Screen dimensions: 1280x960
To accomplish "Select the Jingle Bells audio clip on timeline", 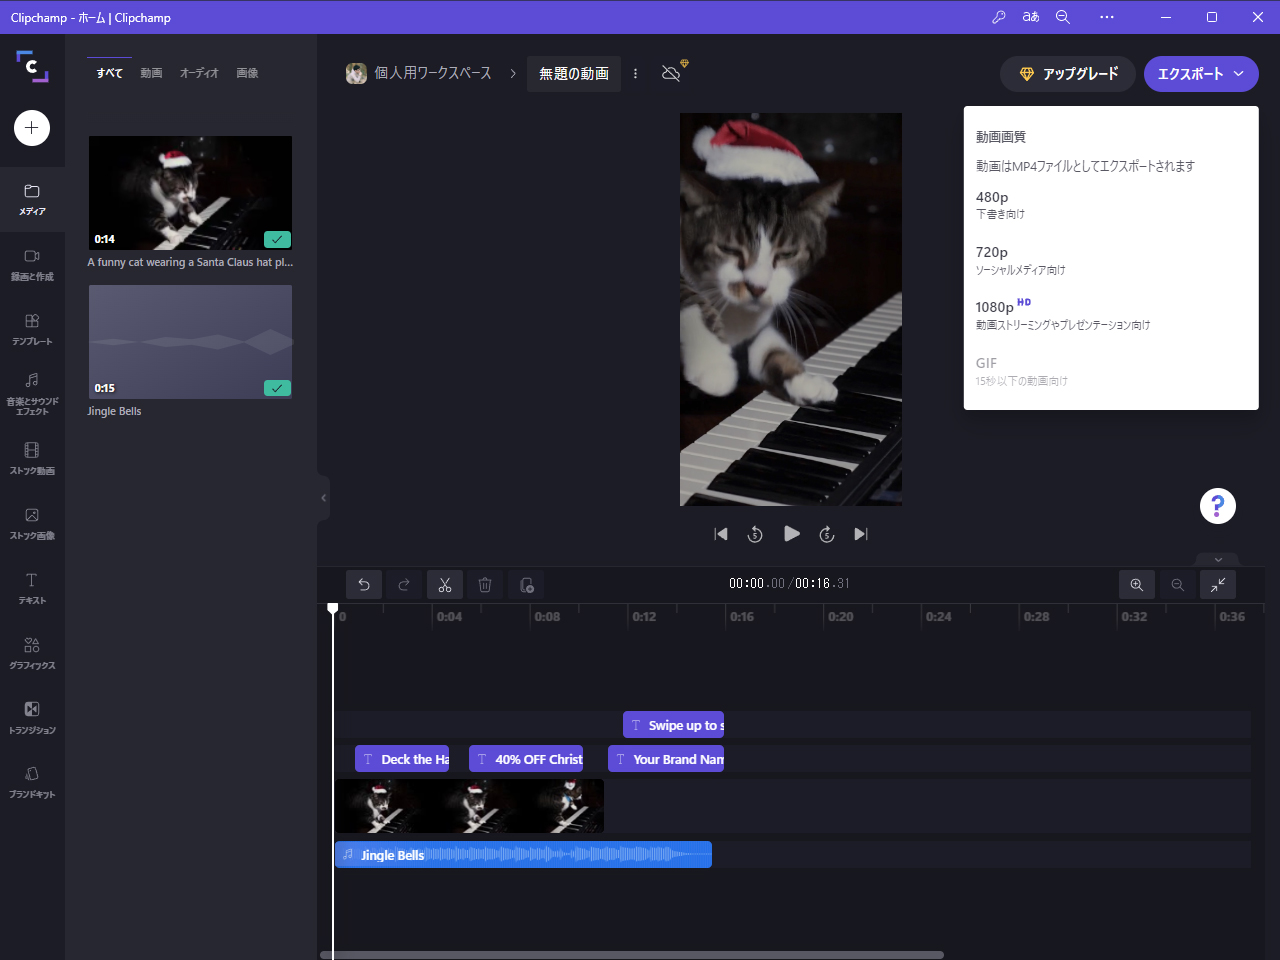I will 523,855.
